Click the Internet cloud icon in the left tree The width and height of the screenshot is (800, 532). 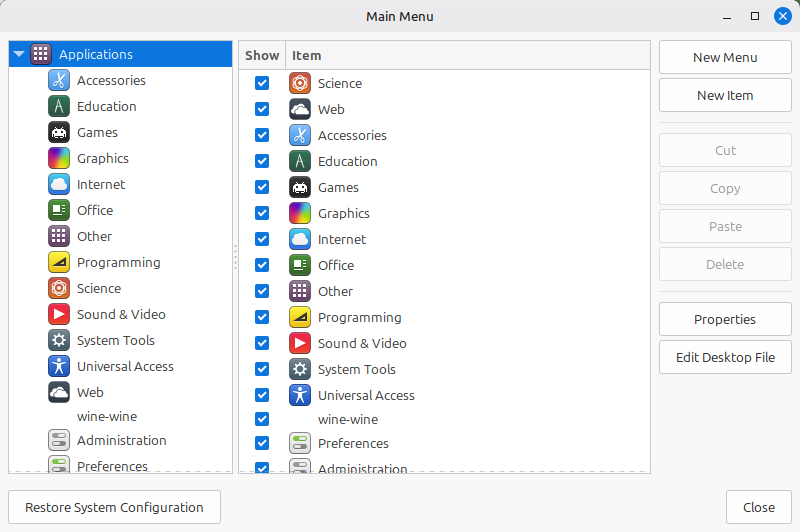(59, 184)
